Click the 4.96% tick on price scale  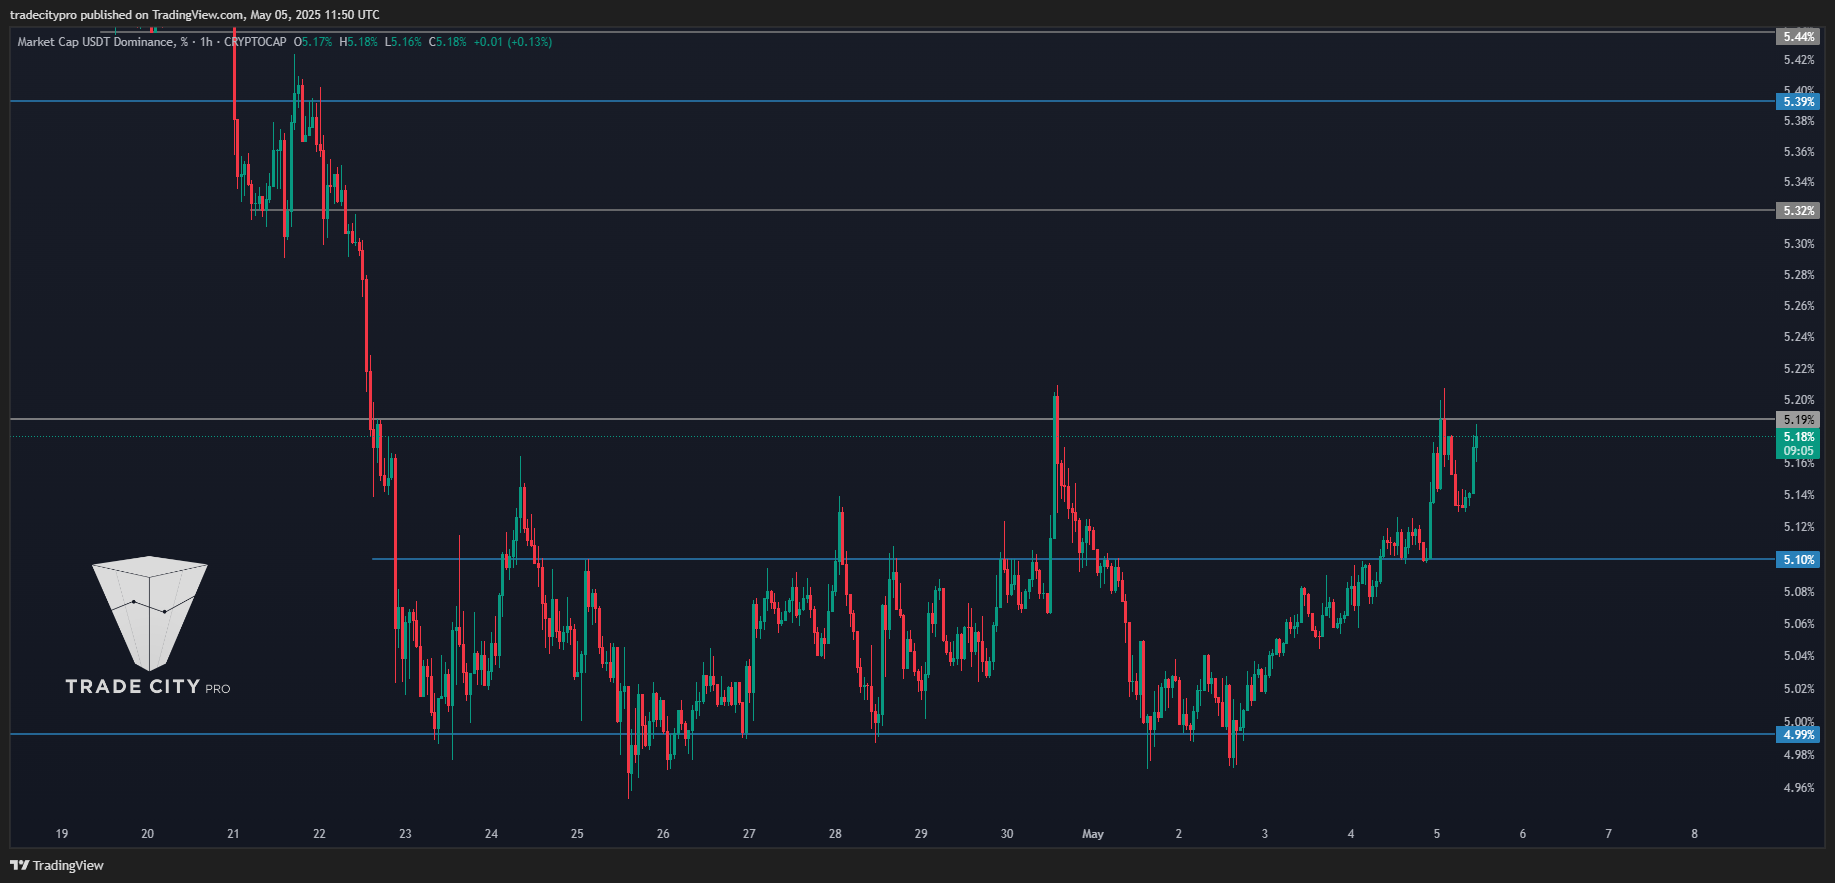pos(1798,788)
